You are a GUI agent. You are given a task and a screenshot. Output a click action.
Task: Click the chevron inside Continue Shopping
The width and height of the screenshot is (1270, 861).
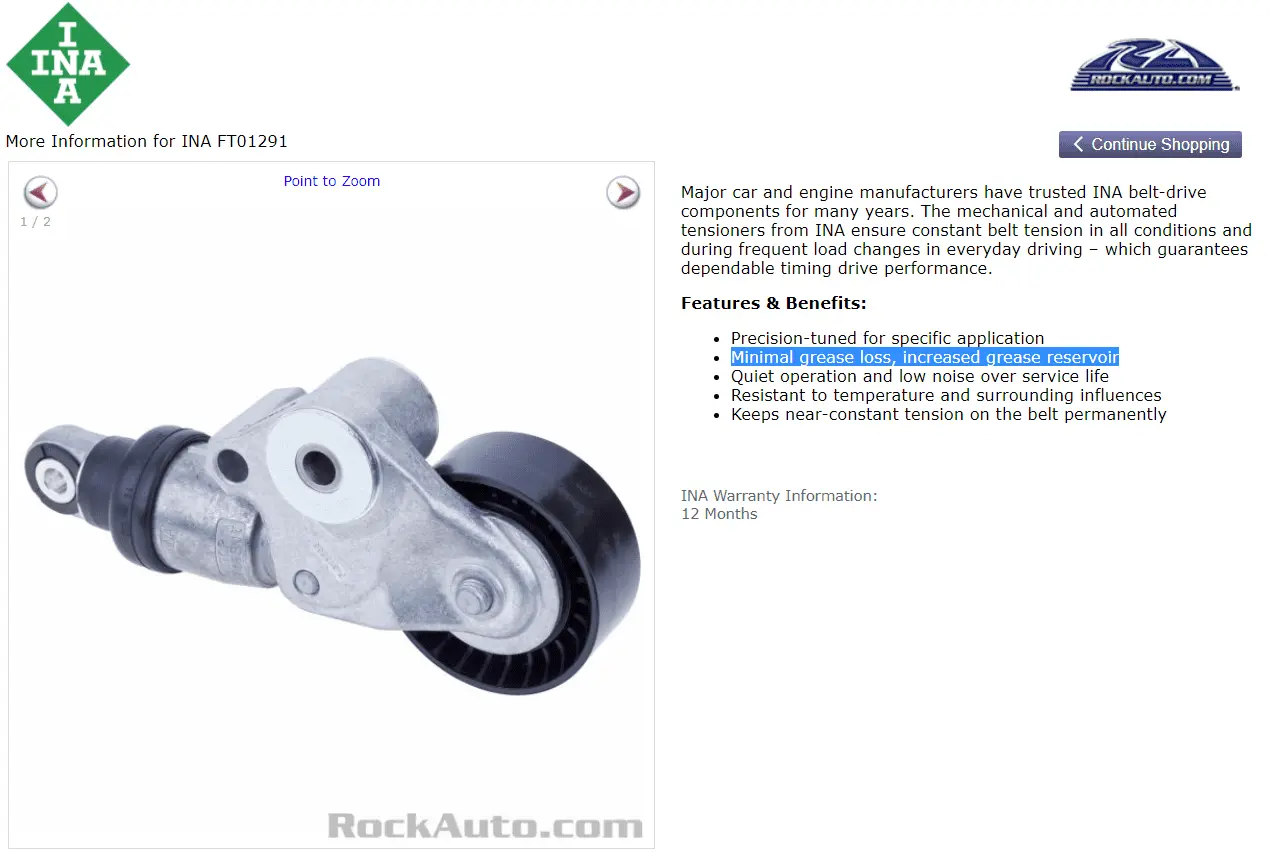point(1078,144)
